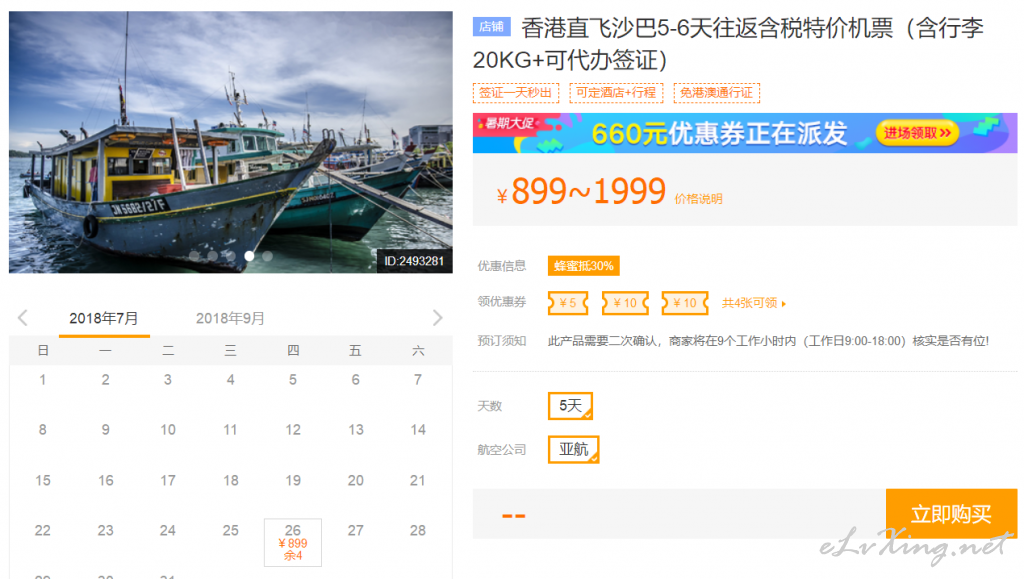This screenshot has height=579, width=1024.
Task: Click the 四 weekday column header
Action: pos(293,351)
